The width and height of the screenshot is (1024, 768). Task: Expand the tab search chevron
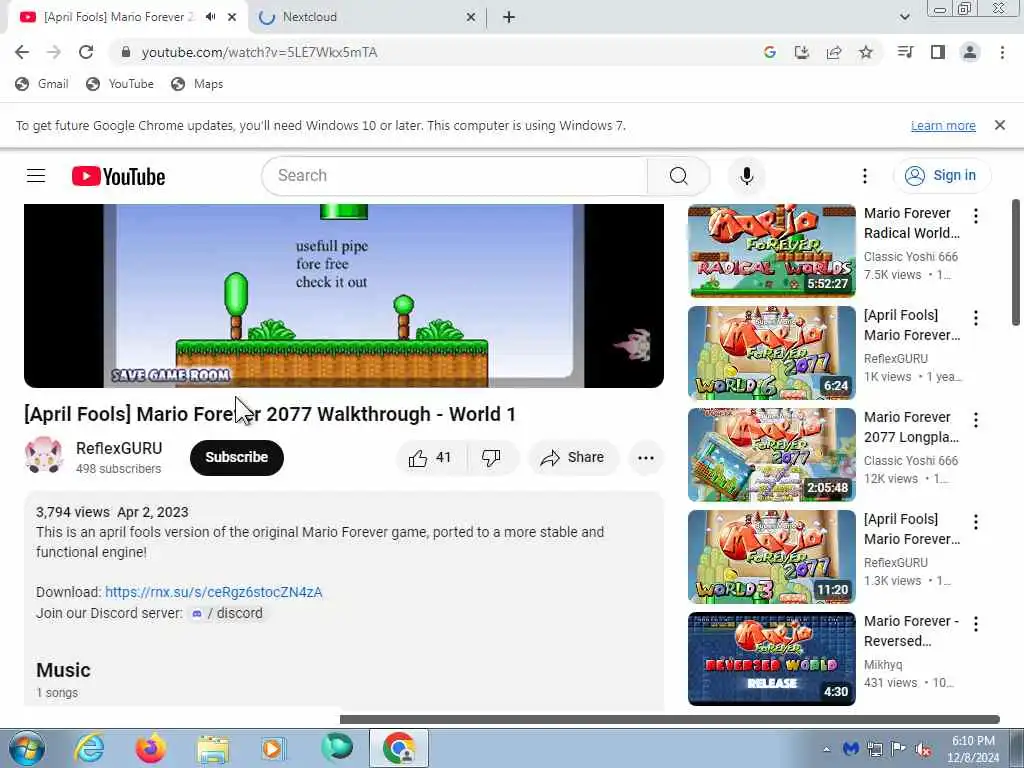904,17
